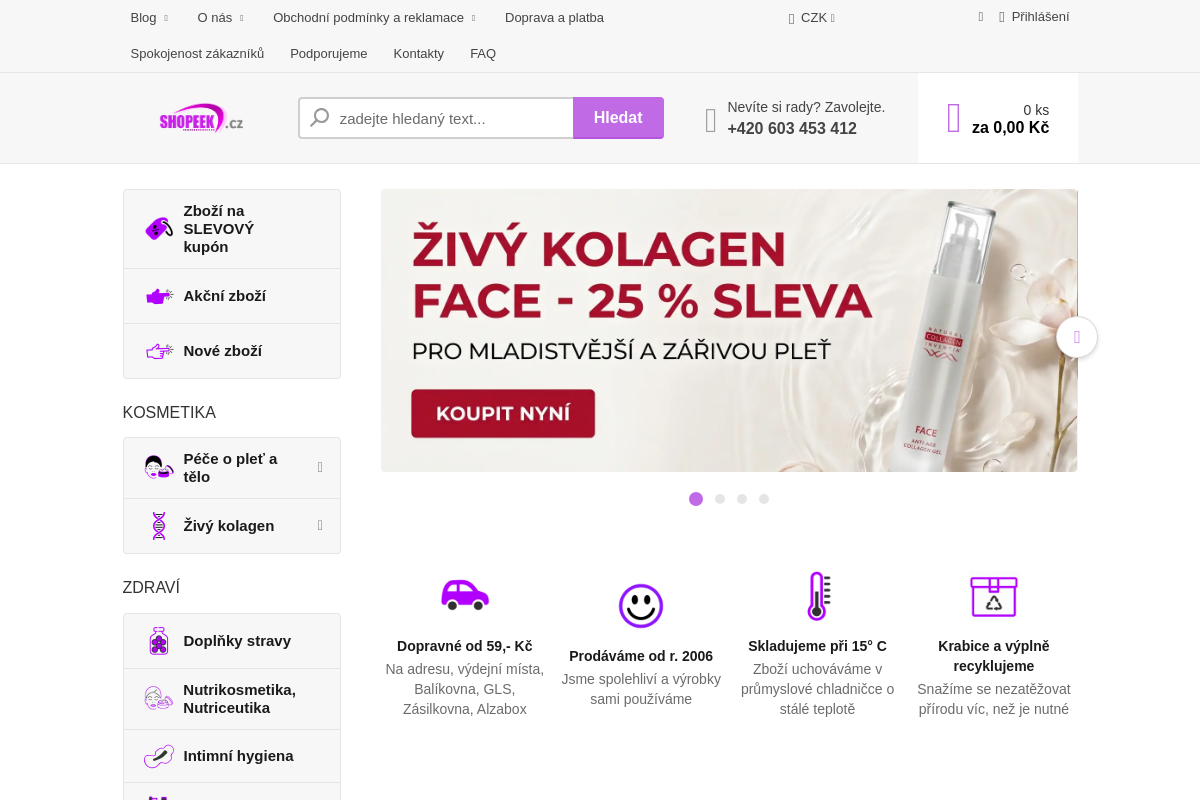Click the Shopeek.cz logo
1200x800 pixels.
[x=201, y=118]
